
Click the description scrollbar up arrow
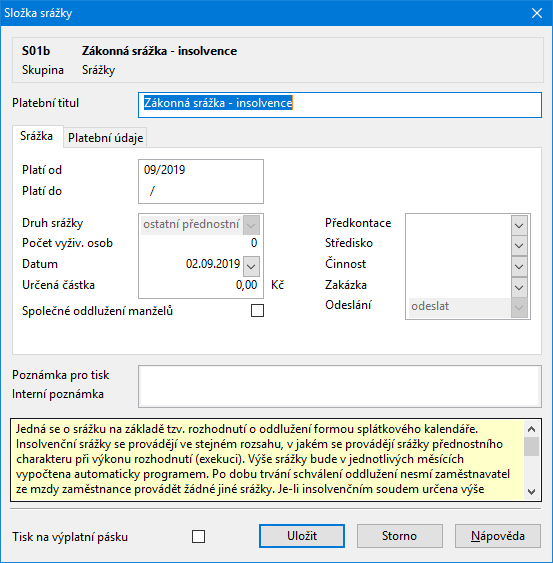[x=532, y=429]
